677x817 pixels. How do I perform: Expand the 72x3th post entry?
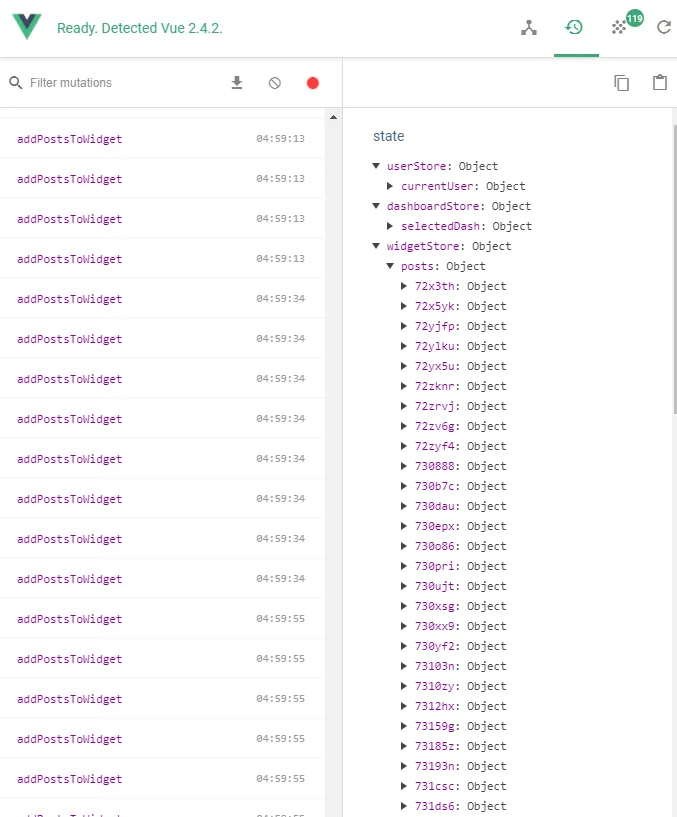(404, 286)
